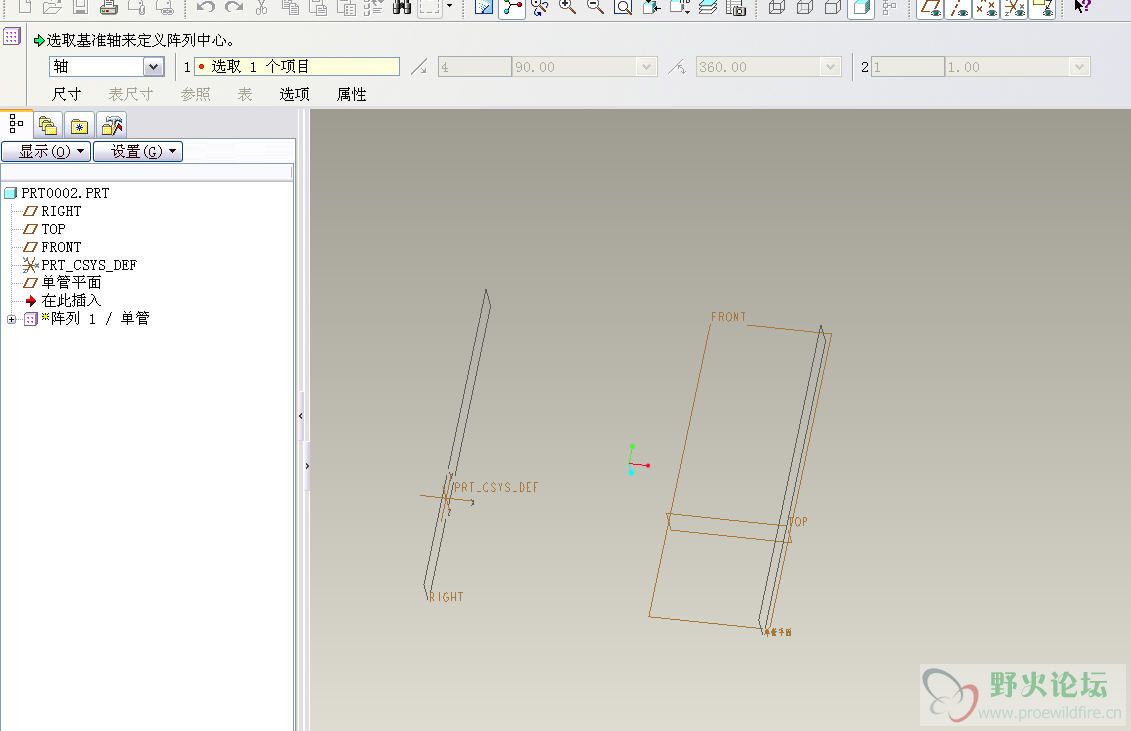
Task: Click the first direction count field
Action: 475,67
